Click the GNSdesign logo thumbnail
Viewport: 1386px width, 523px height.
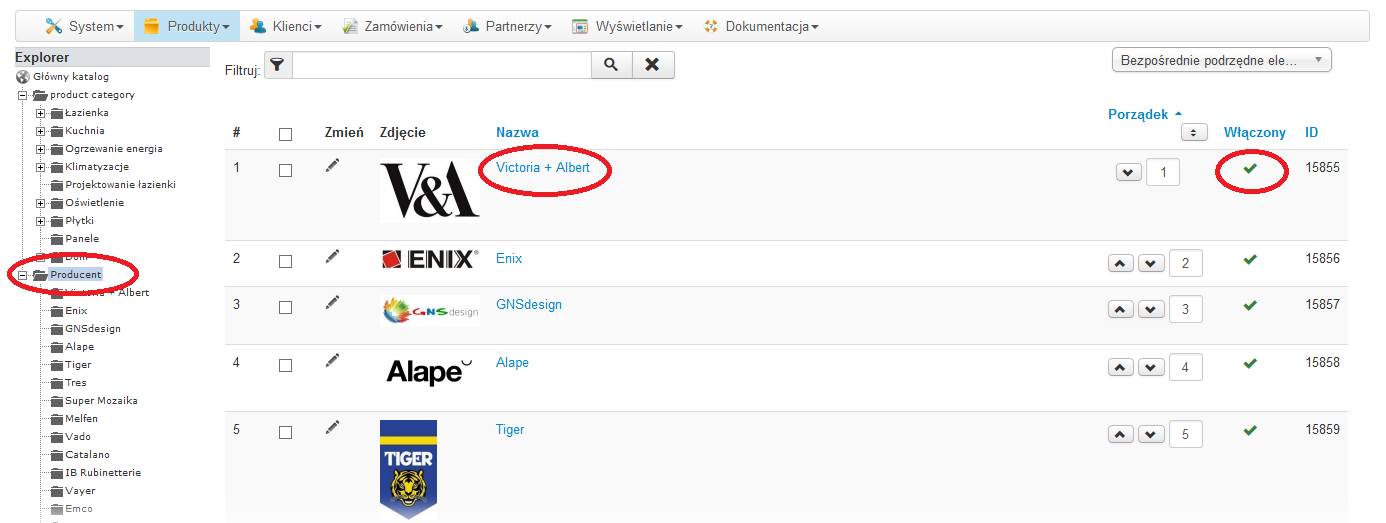(x=430, y=310)
